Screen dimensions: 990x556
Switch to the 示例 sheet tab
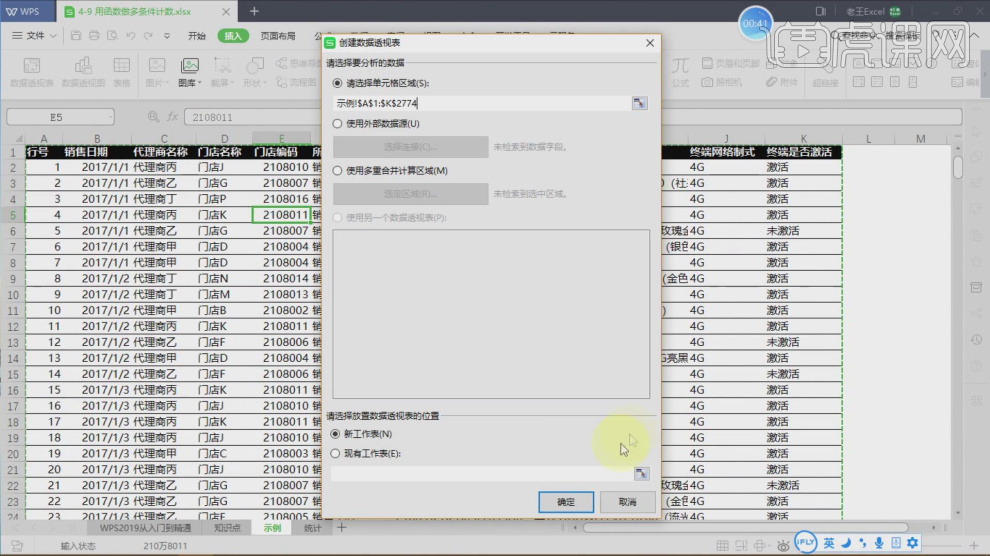(272, 528)
